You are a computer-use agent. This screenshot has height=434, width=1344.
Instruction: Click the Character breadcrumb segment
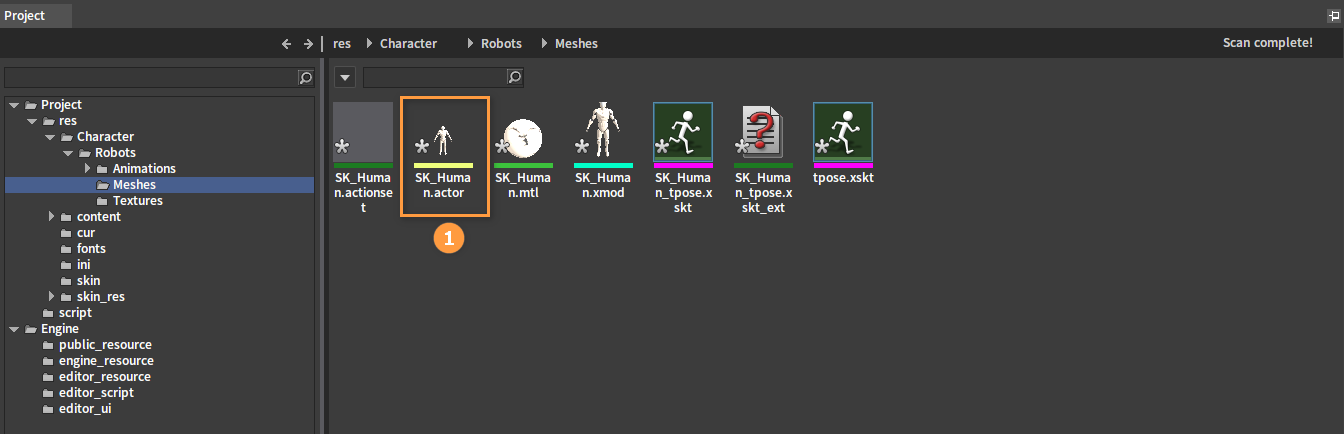point(408,43)
